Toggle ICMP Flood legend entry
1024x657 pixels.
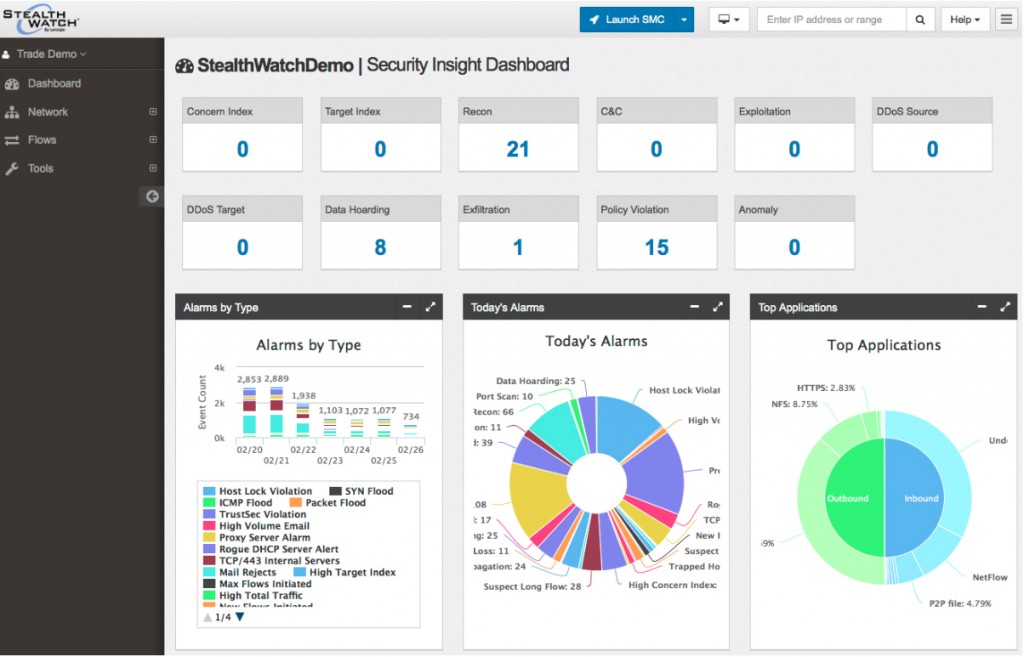pos(238,503)
